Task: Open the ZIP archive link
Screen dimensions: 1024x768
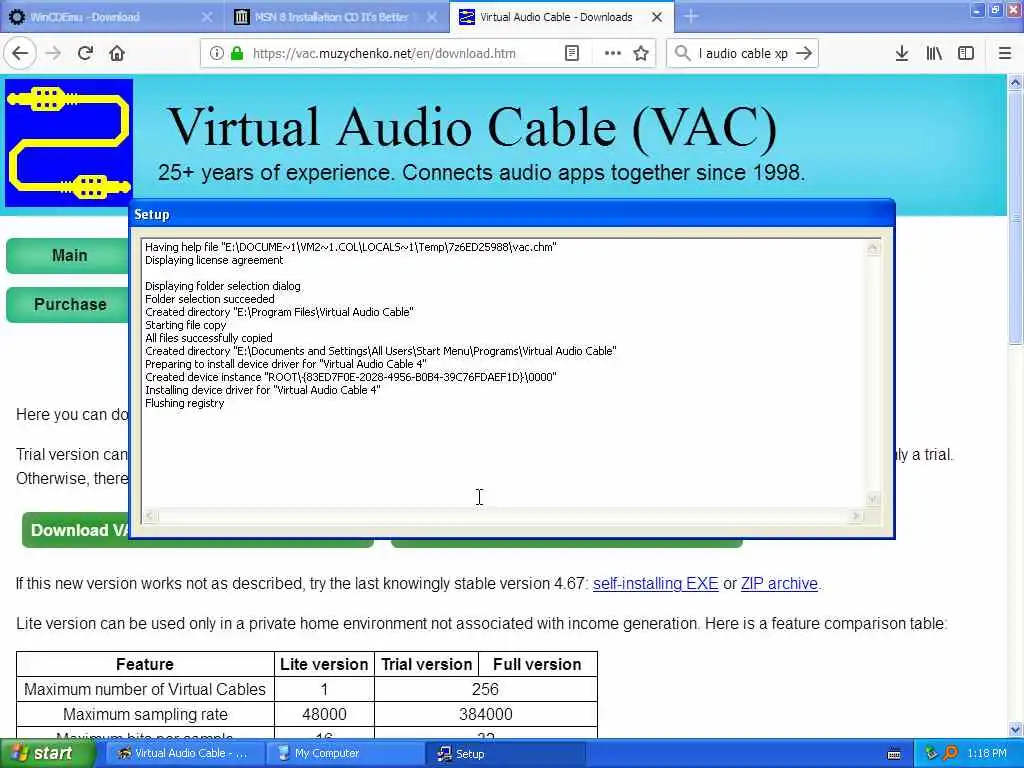Action: pos(779,584)
